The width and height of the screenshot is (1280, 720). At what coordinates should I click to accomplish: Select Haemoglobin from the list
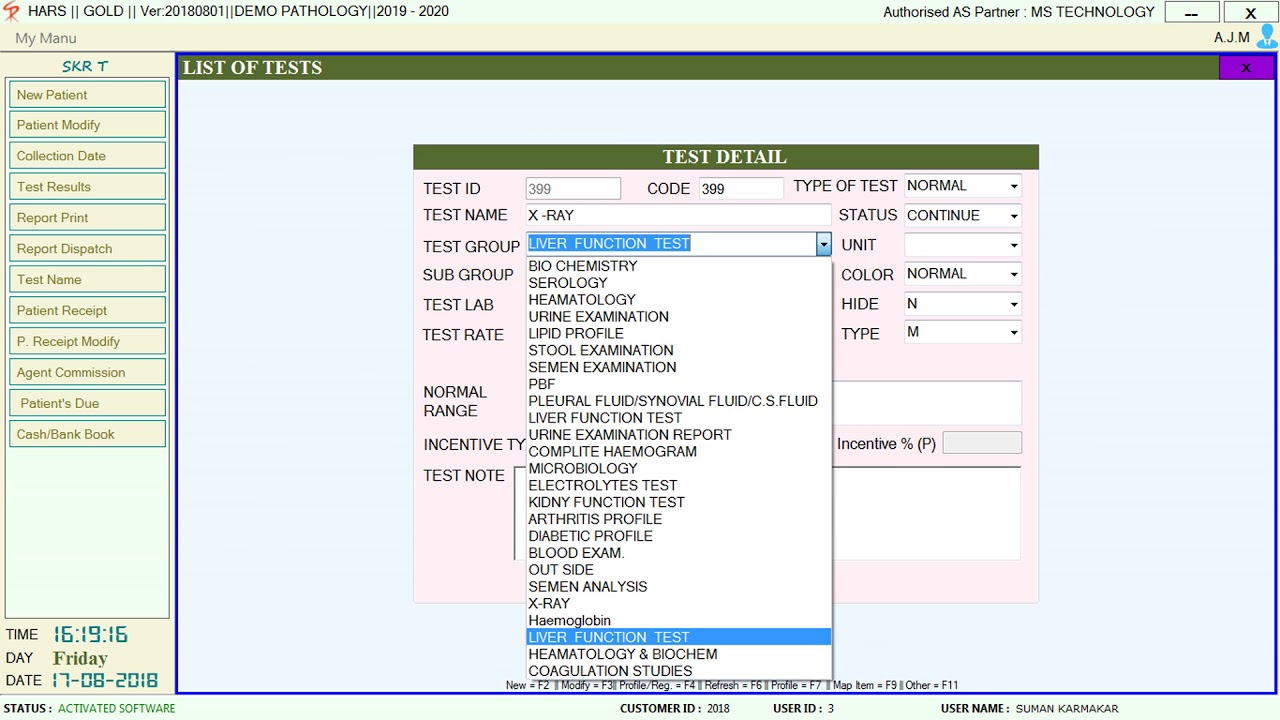click(x=679, y=621)
